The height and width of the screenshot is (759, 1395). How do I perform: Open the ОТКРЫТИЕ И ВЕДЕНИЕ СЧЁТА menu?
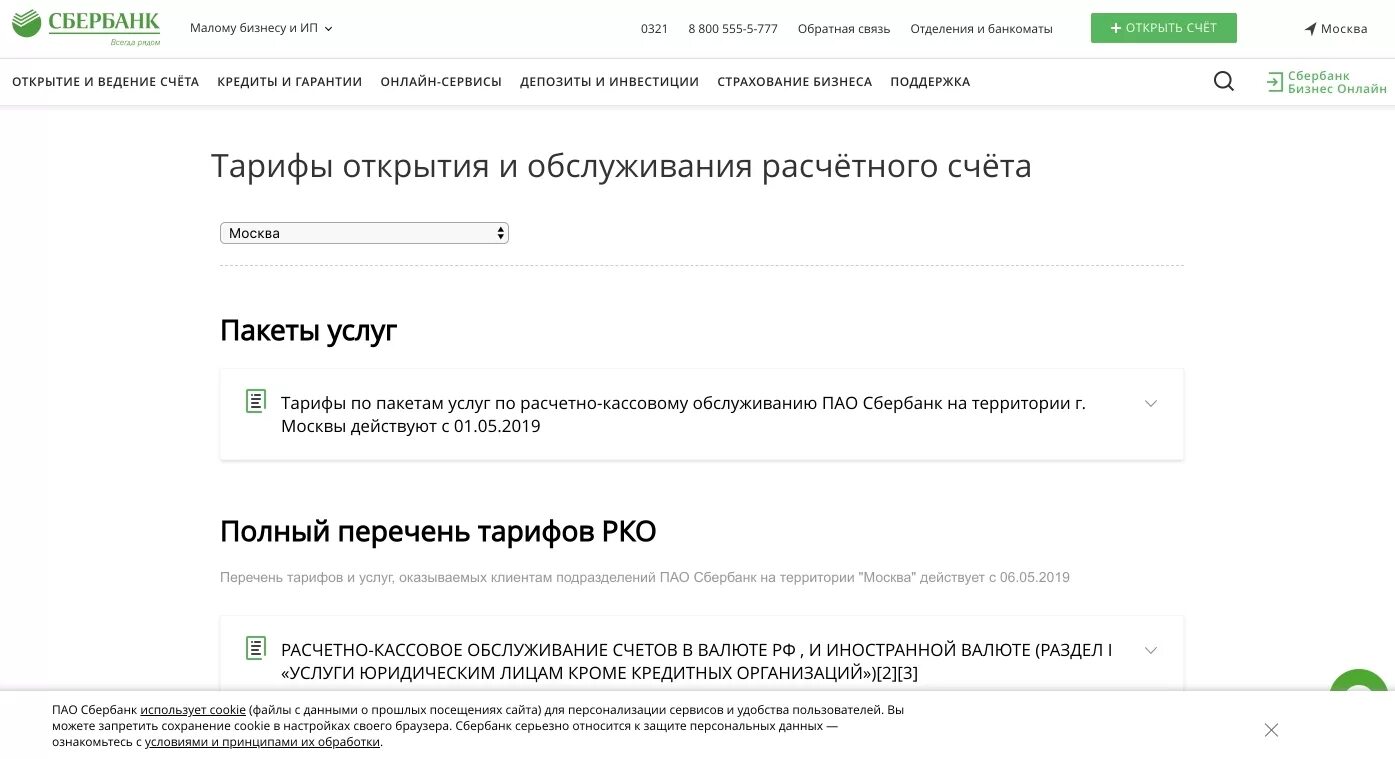pyautogui.click(x=105, y=82)
